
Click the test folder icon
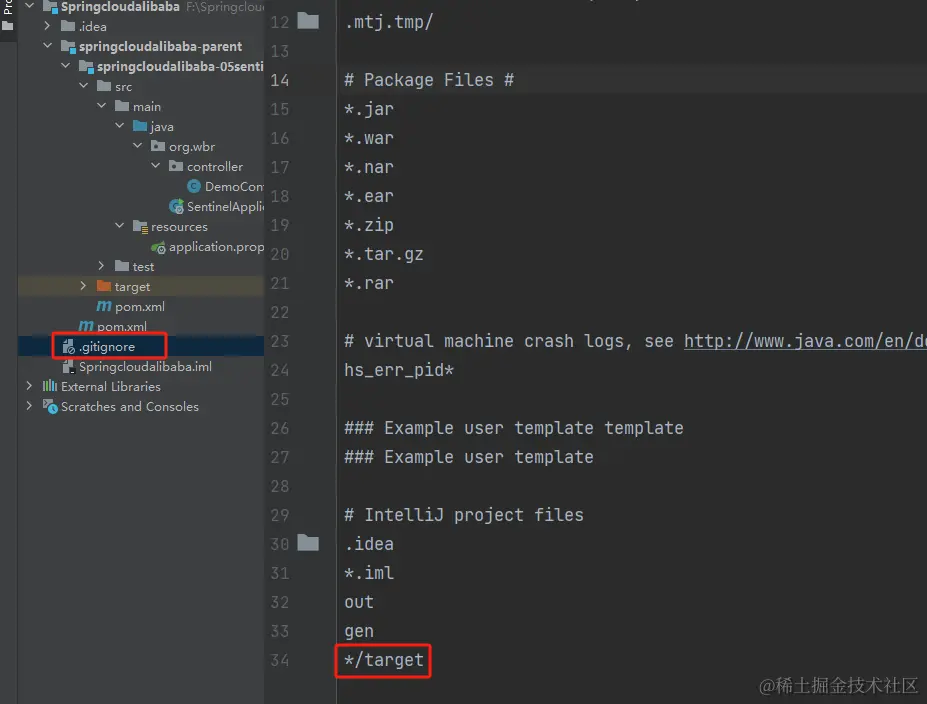coord(122,266)
